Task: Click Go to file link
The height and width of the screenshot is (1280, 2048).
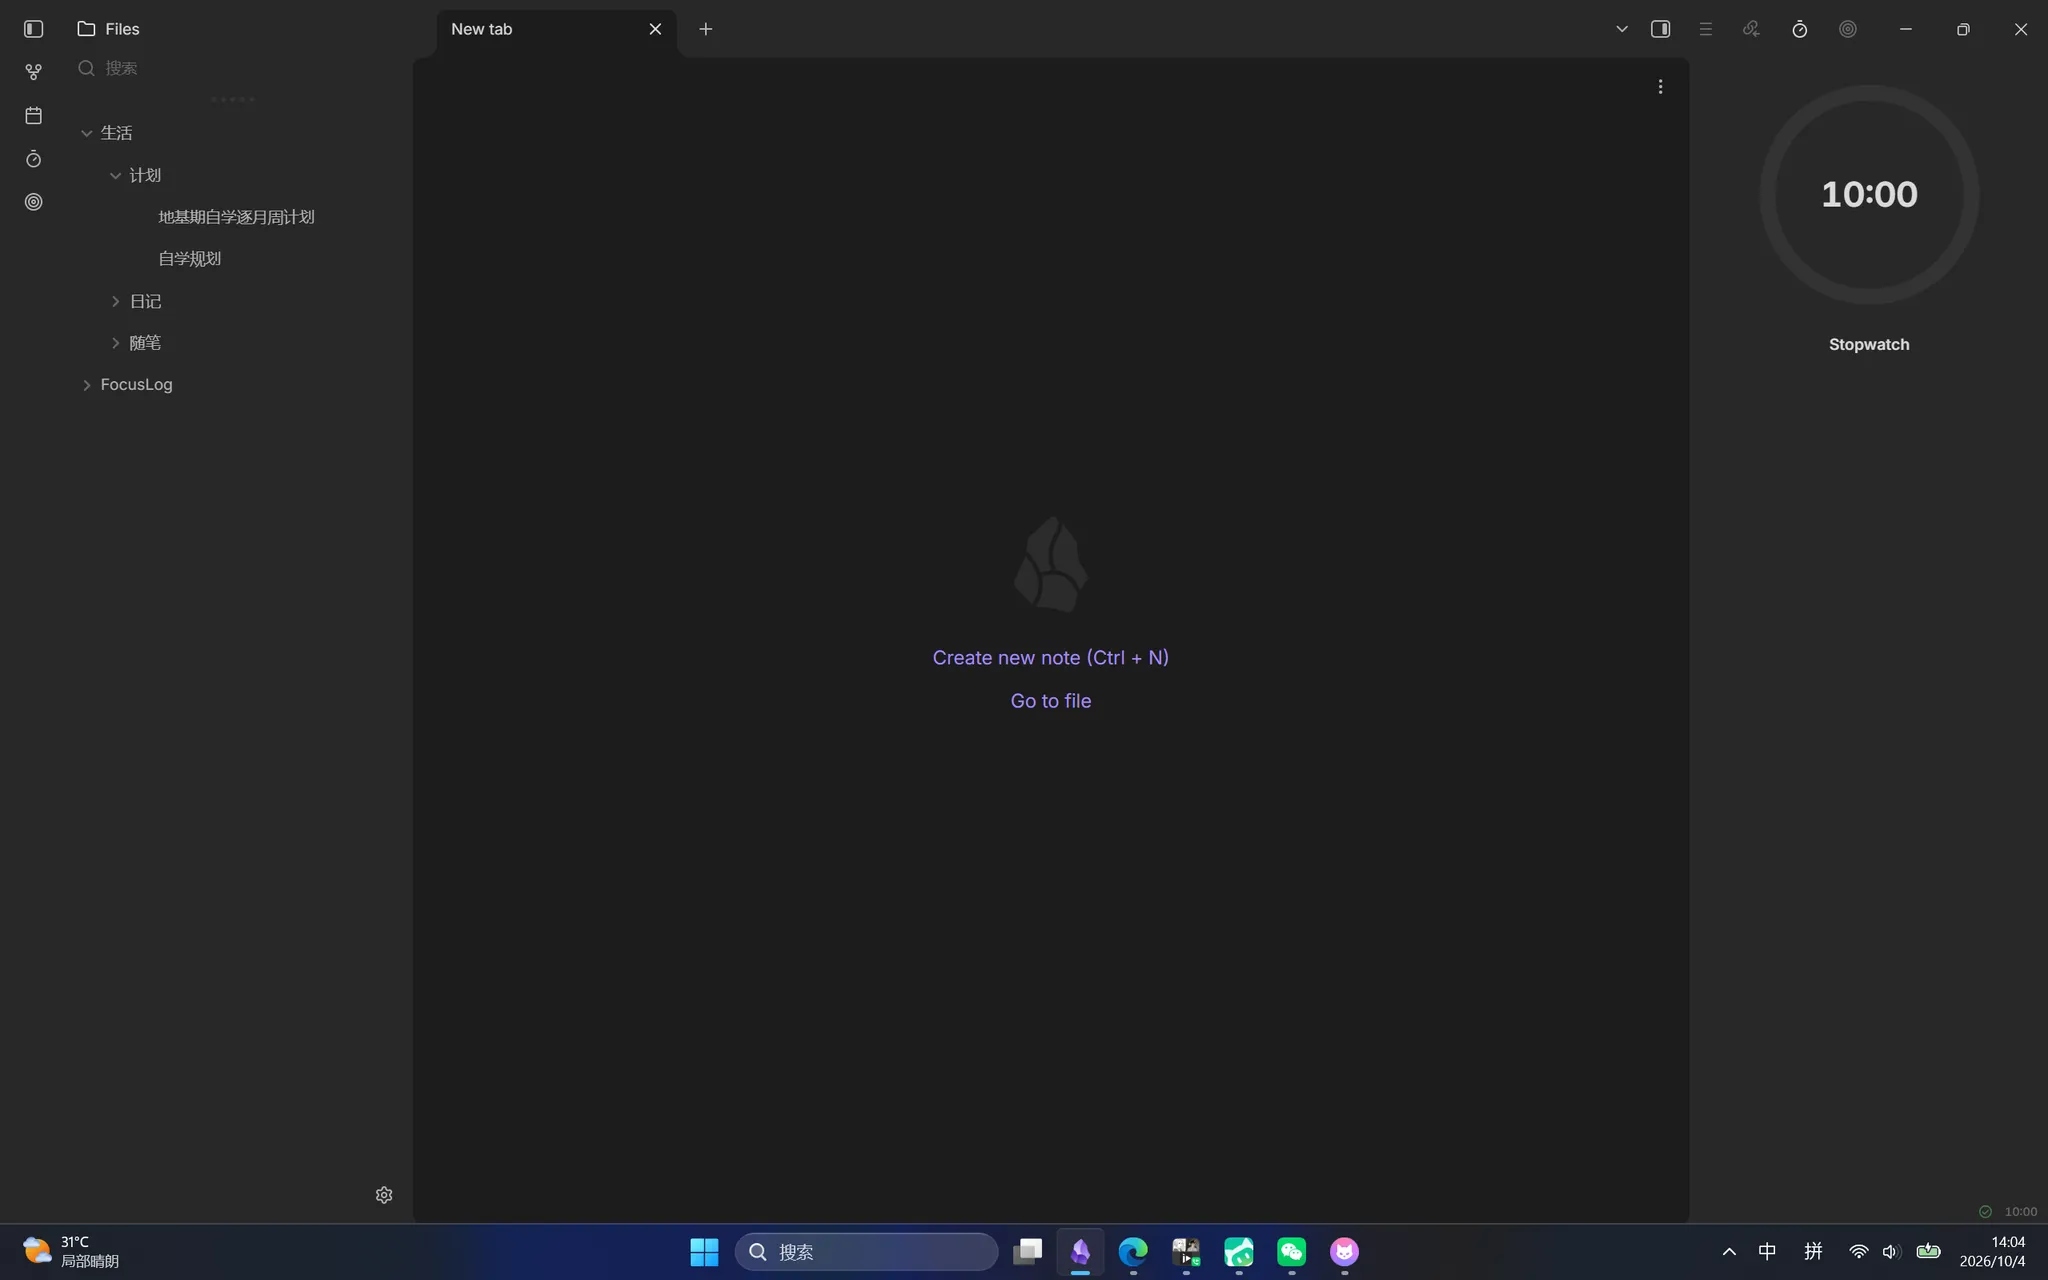Action: 1050,701
